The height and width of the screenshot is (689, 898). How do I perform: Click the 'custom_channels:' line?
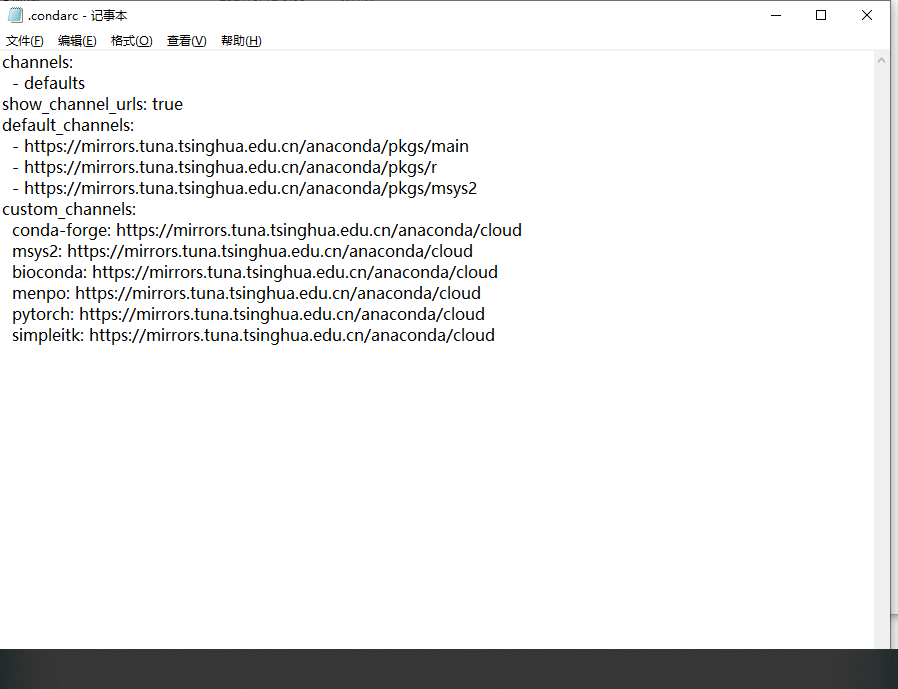[69, 209]
